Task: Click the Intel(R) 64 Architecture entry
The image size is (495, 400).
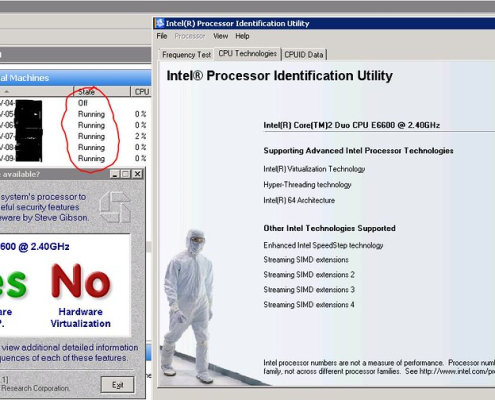Action: point(299,200)
